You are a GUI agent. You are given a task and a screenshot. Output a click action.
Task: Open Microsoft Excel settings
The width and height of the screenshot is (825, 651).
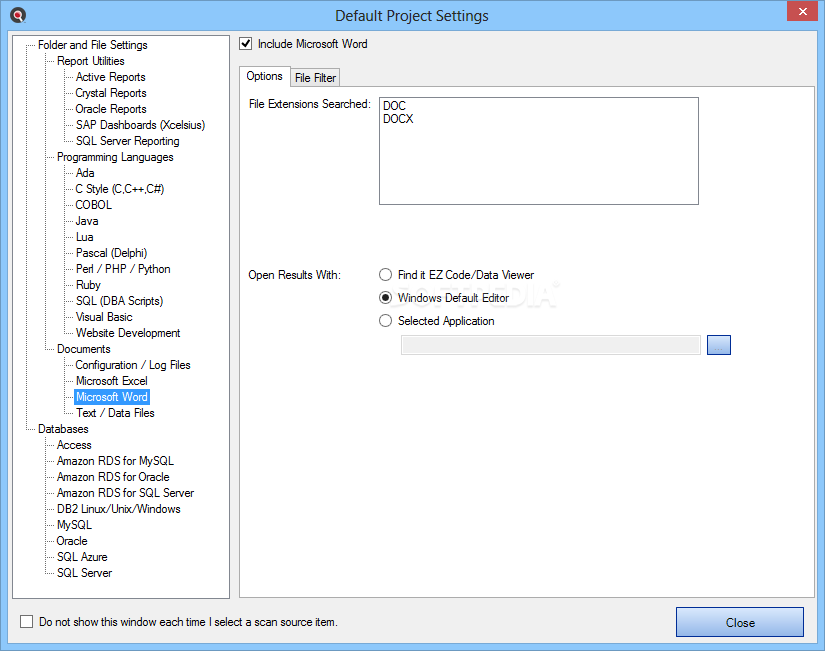[x=112, y=381]
